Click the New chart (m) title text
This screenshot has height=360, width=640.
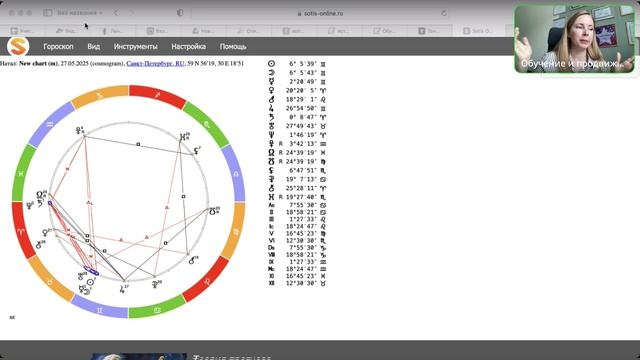[39, 64]
